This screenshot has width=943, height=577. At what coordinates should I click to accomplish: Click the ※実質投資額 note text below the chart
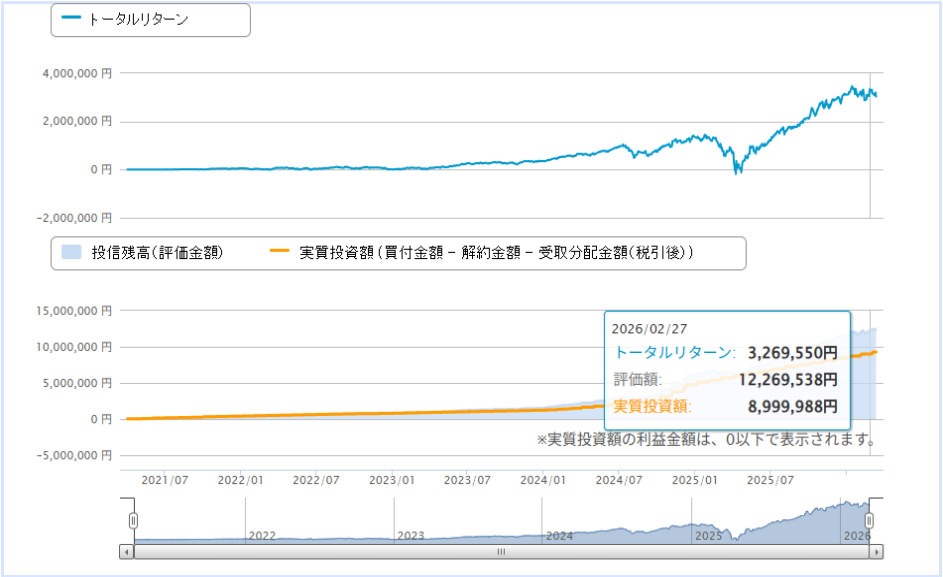[706, 440]
